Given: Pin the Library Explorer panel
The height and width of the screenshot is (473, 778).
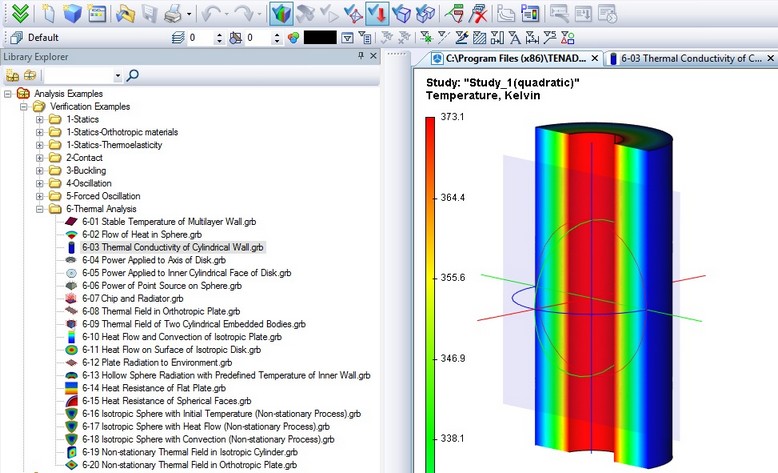Looking at the screenshot, I should [360, 57].
